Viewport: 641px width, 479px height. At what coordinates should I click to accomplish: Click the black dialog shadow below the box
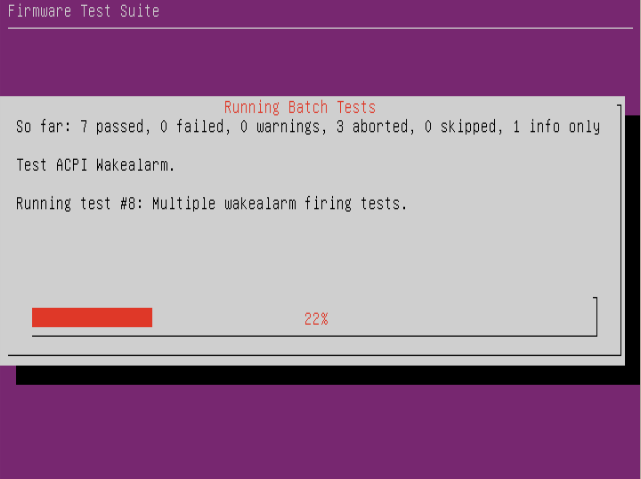pos(320,375)
